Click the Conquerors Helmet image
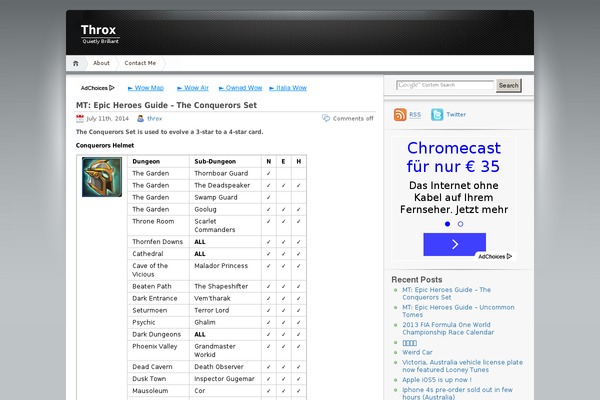 102,177
